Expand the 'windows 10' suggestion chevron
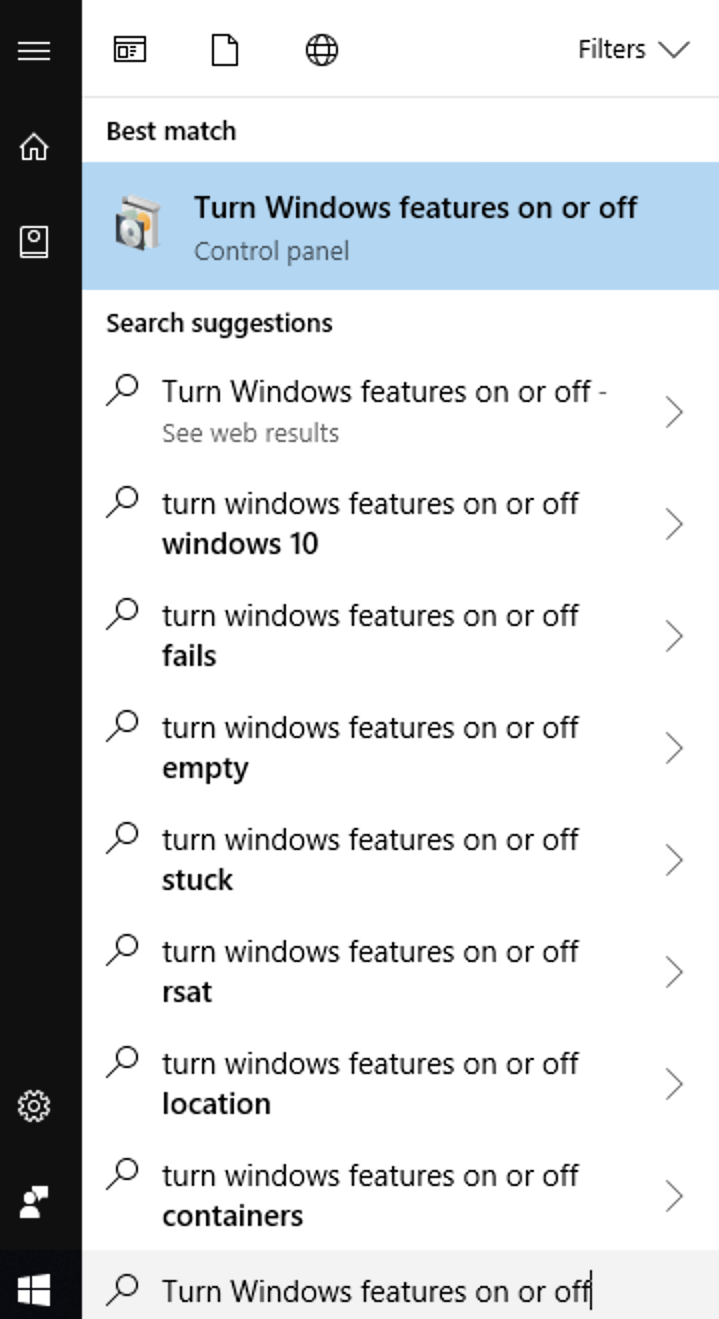The height and width of the screenshot is (1319, 719). click(674, 523)
